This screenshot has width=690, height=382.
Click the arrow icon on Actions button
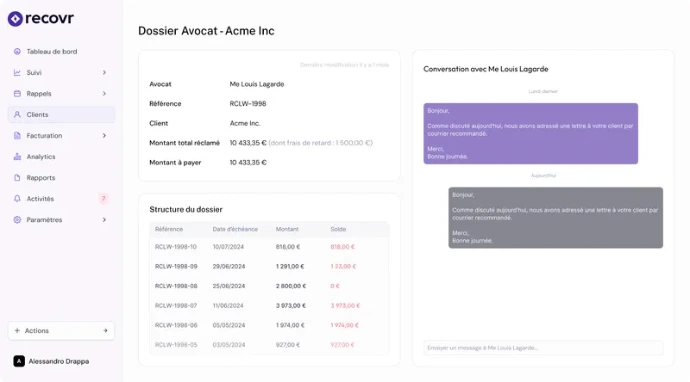[105, 331]
